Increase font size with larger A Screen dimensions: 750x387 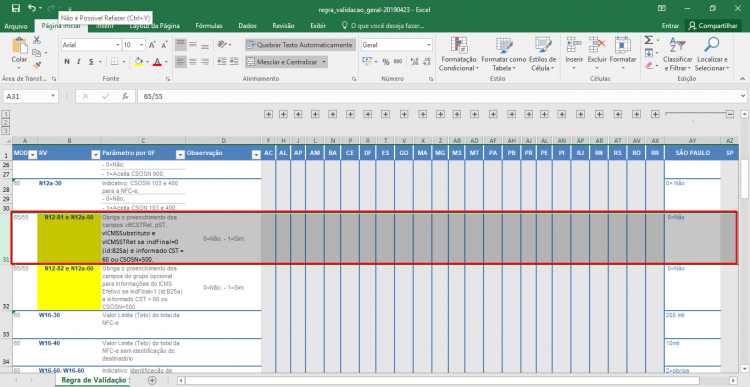click(x=152, y=45)
